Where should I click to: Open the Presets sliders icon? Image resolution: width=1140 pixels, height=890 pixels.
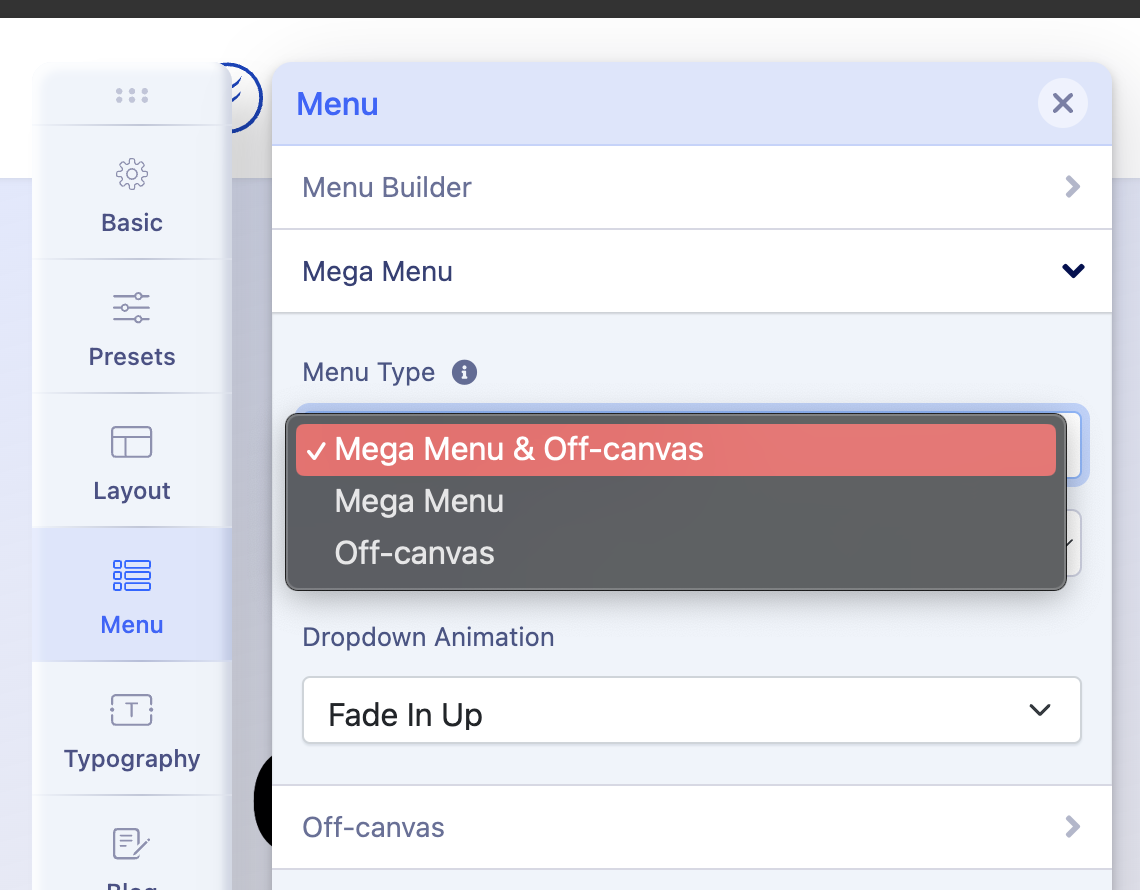click(132, 308)
